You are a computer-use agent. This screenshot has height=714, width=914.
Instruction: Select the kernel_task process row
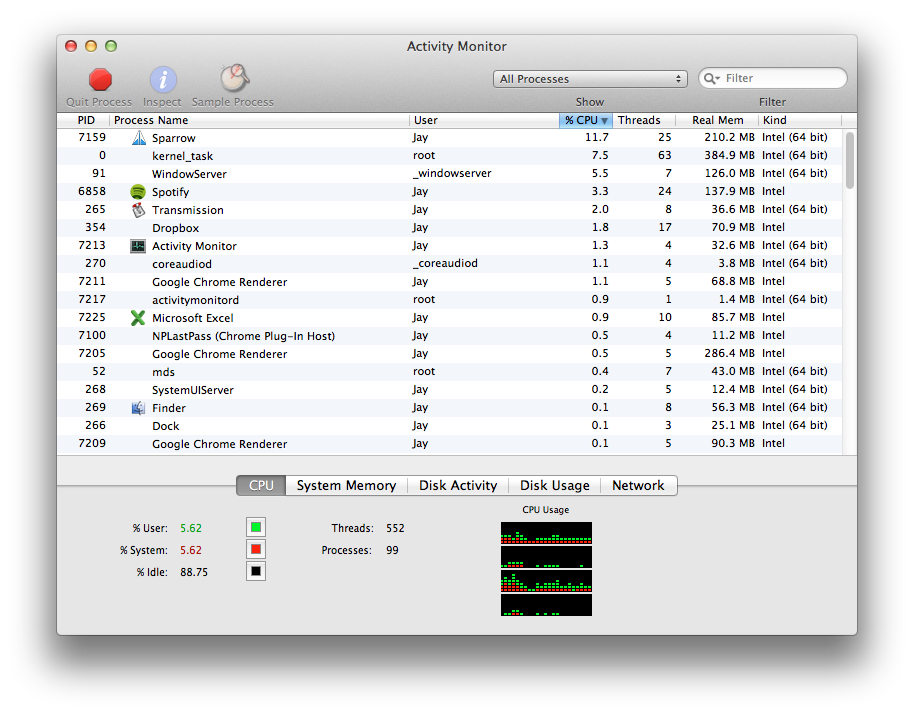(x=450, y=156)
